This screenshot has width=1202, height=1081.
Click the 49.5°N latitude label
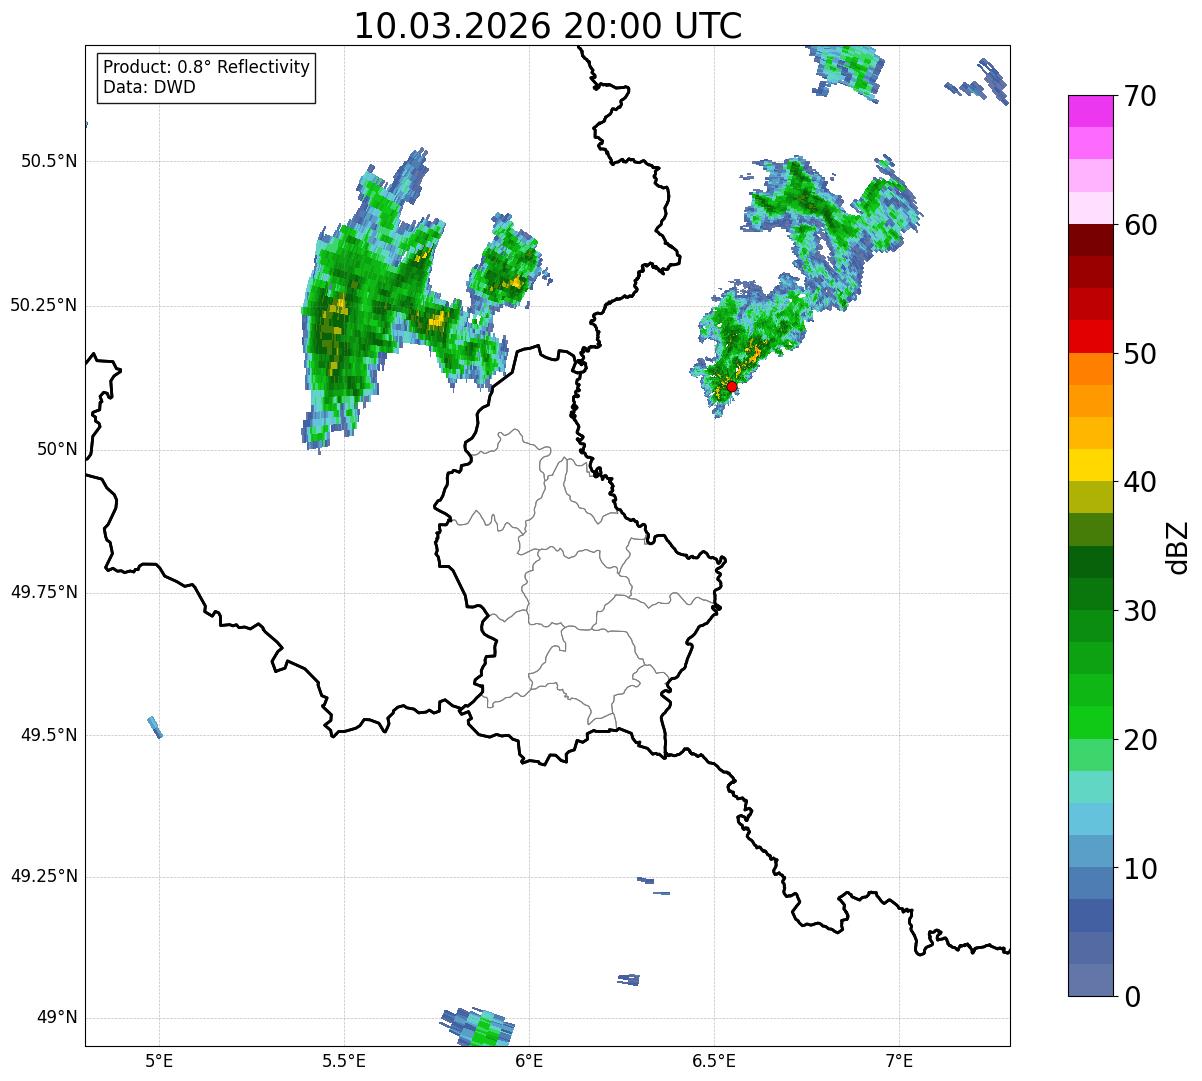[49, 735]
